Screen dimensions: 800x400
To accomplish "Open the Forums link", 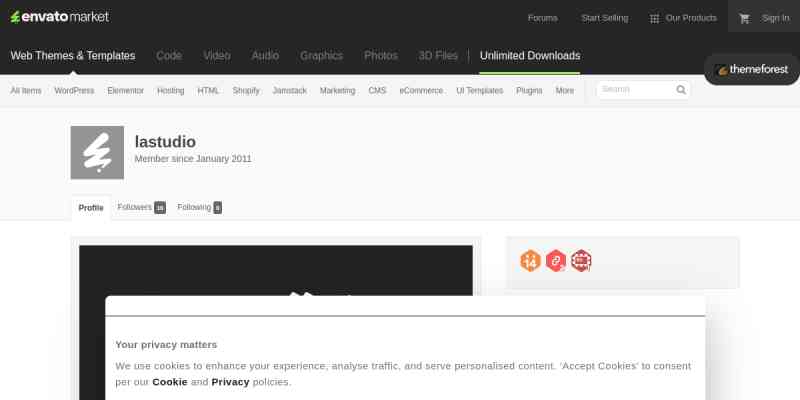I will pos(542,18).
